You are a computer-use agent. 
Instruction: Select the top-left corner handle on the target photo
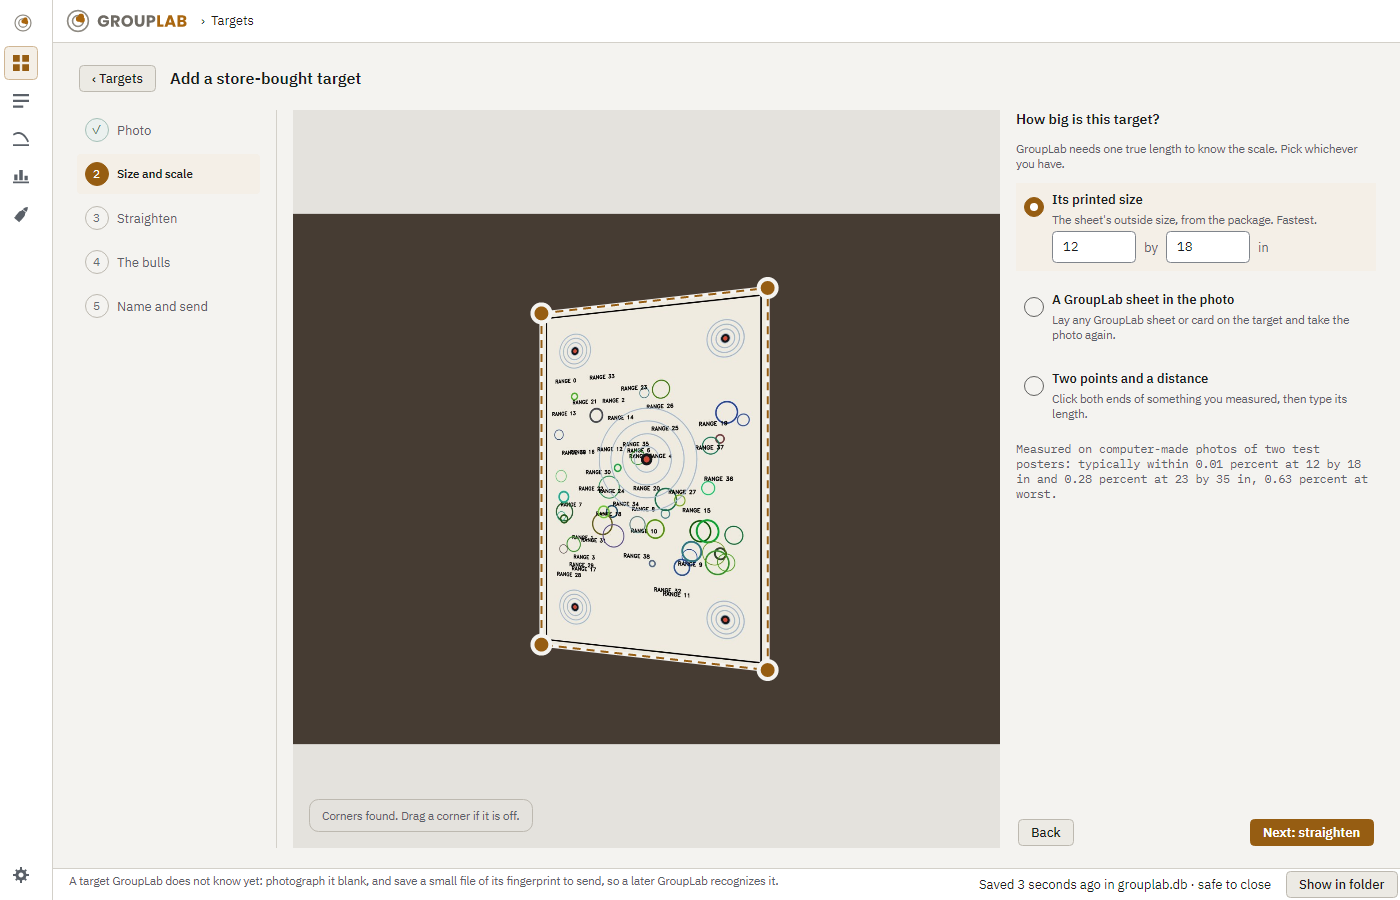click(541, 313)
